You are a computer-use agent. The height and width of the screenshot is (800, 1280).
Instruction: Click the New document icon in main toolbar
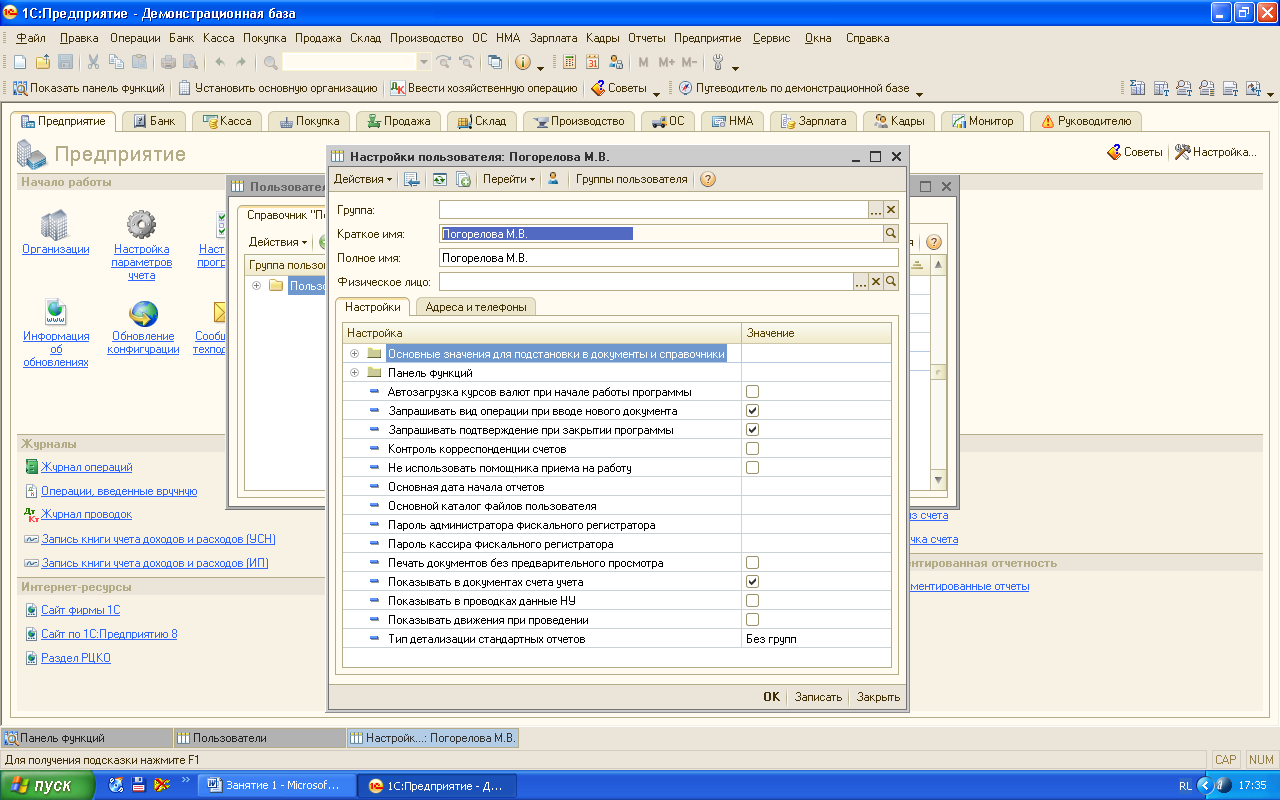tap(22, 62)
